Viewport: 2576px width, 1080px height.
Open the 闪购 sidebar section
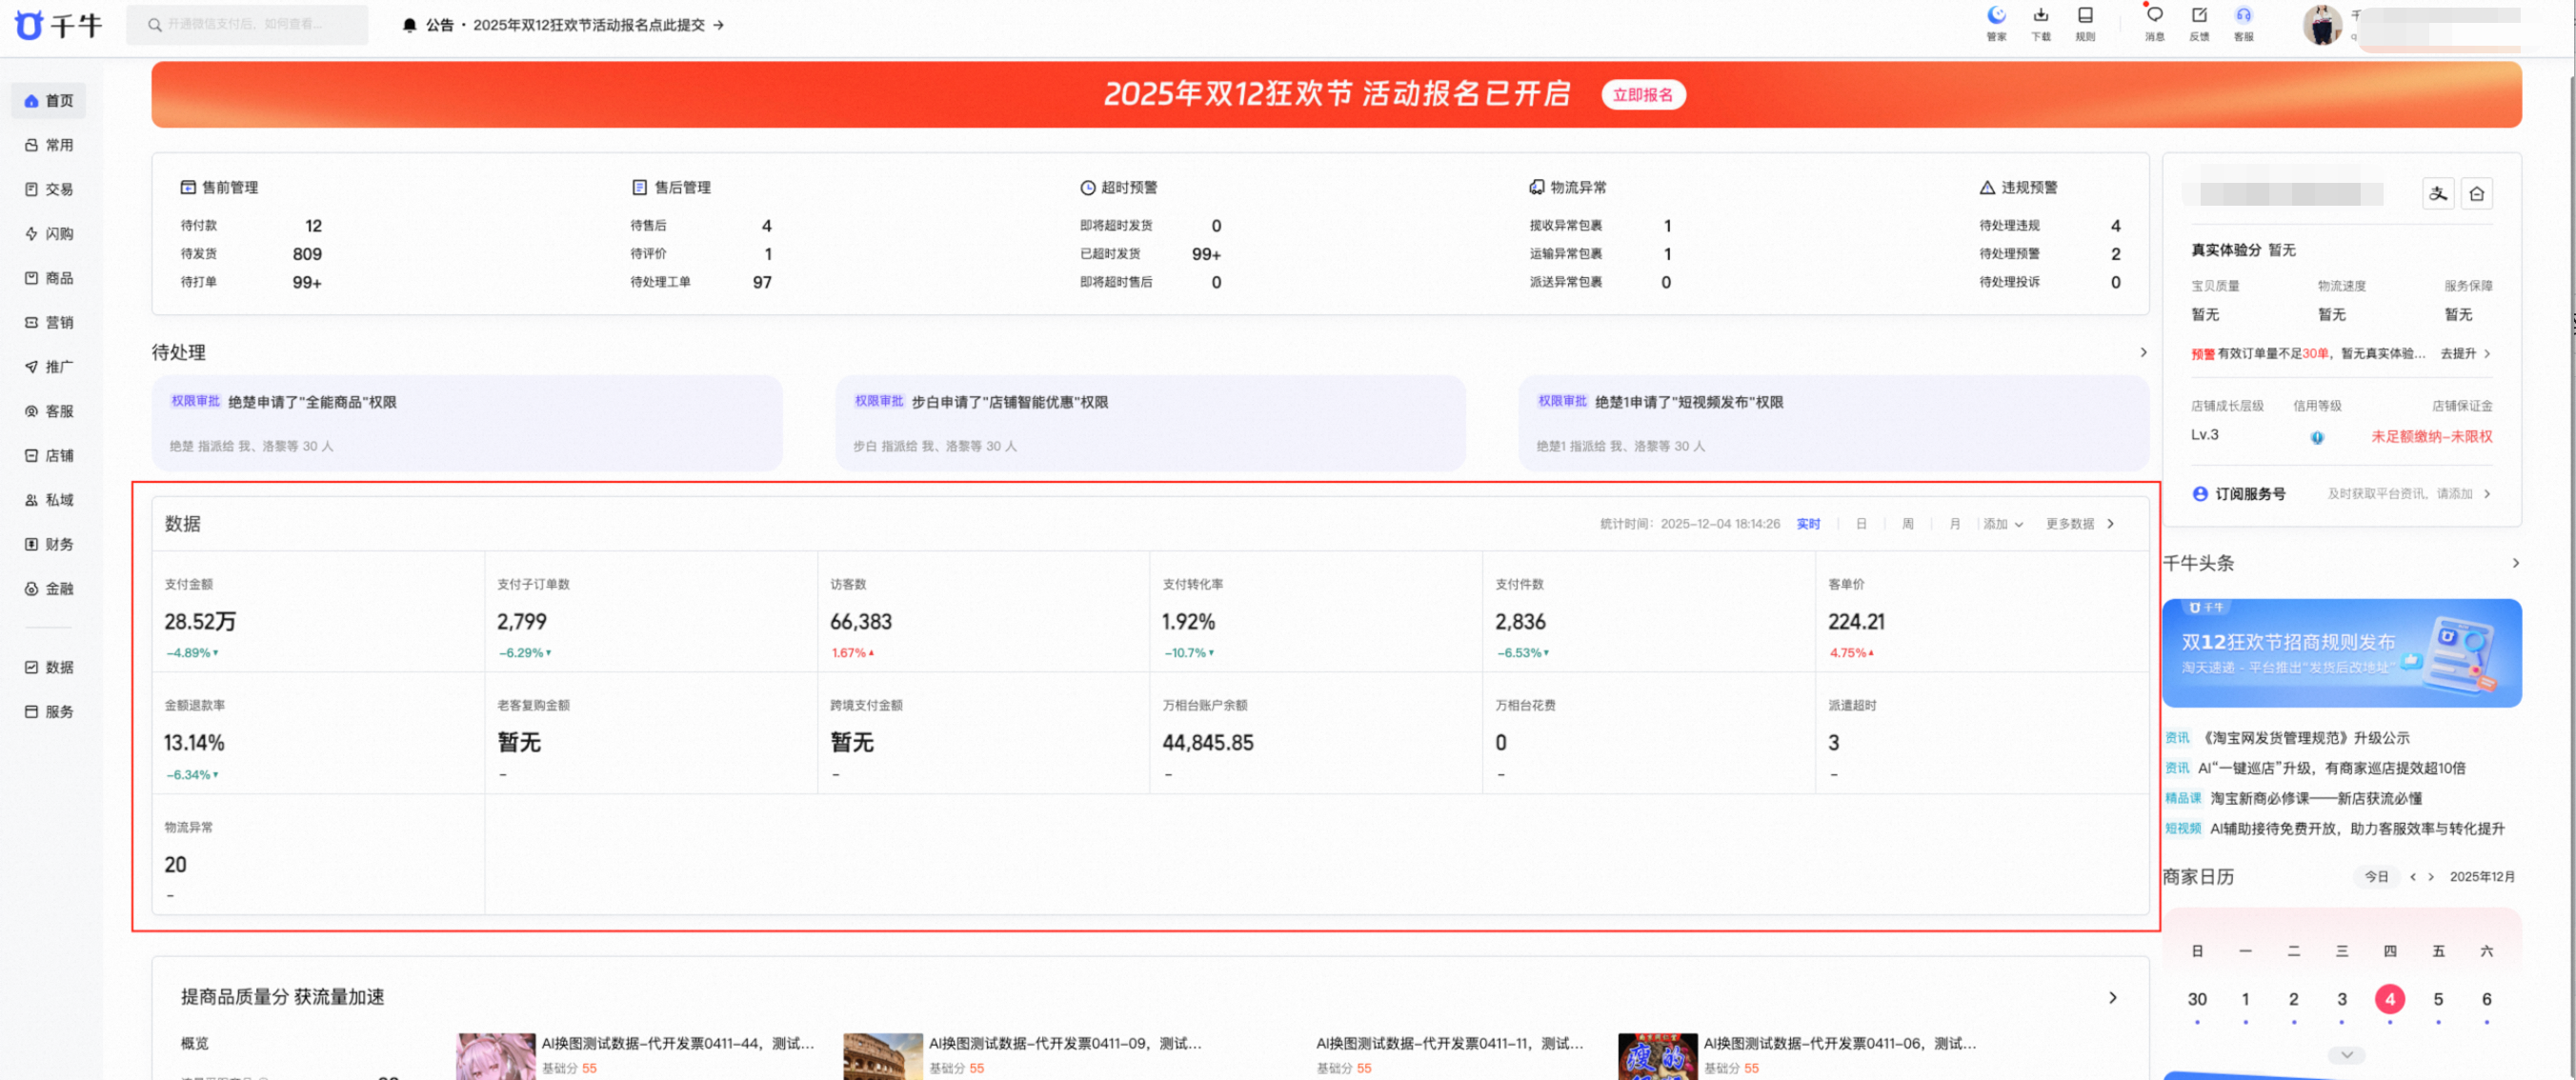pos(49,234)
